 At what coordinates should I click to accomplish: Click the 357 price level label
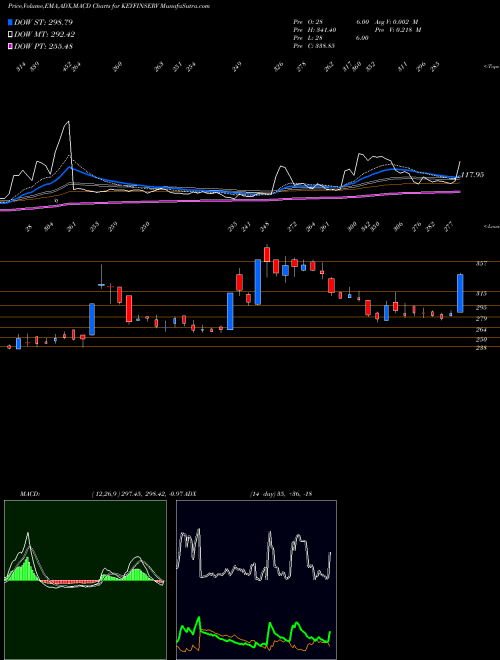click(x=481, y=264)
